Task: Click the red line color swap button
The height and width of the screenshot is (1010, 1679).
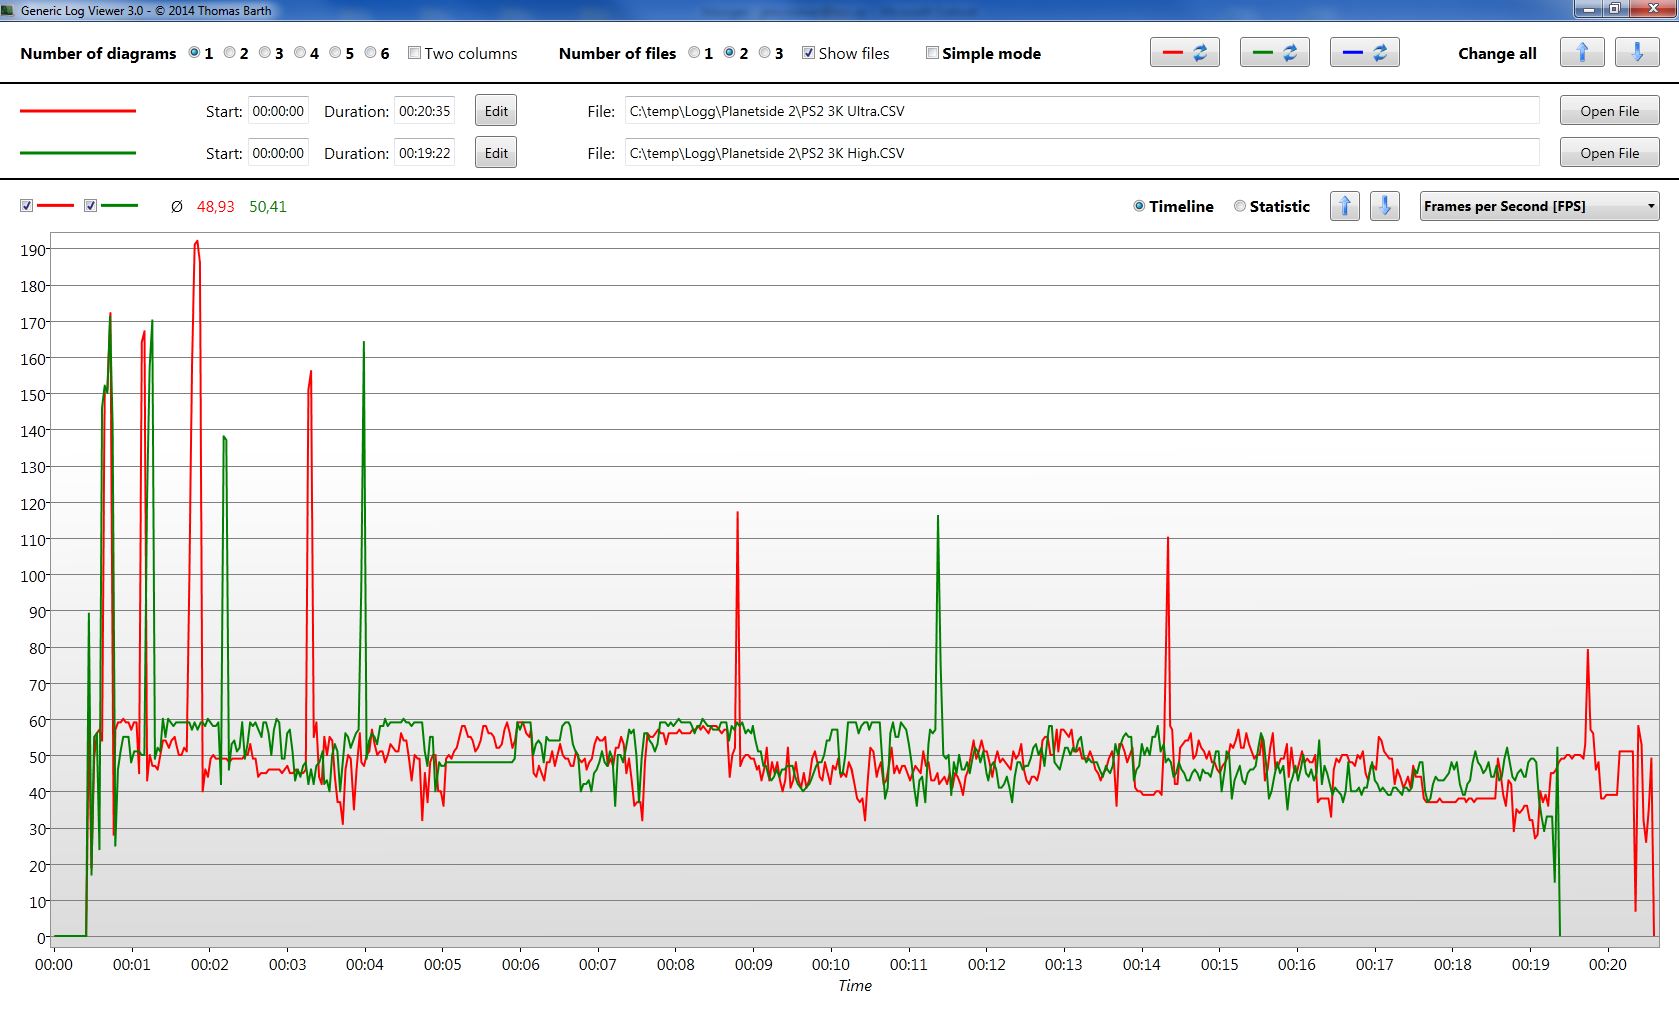Action: coord(1184,53)
